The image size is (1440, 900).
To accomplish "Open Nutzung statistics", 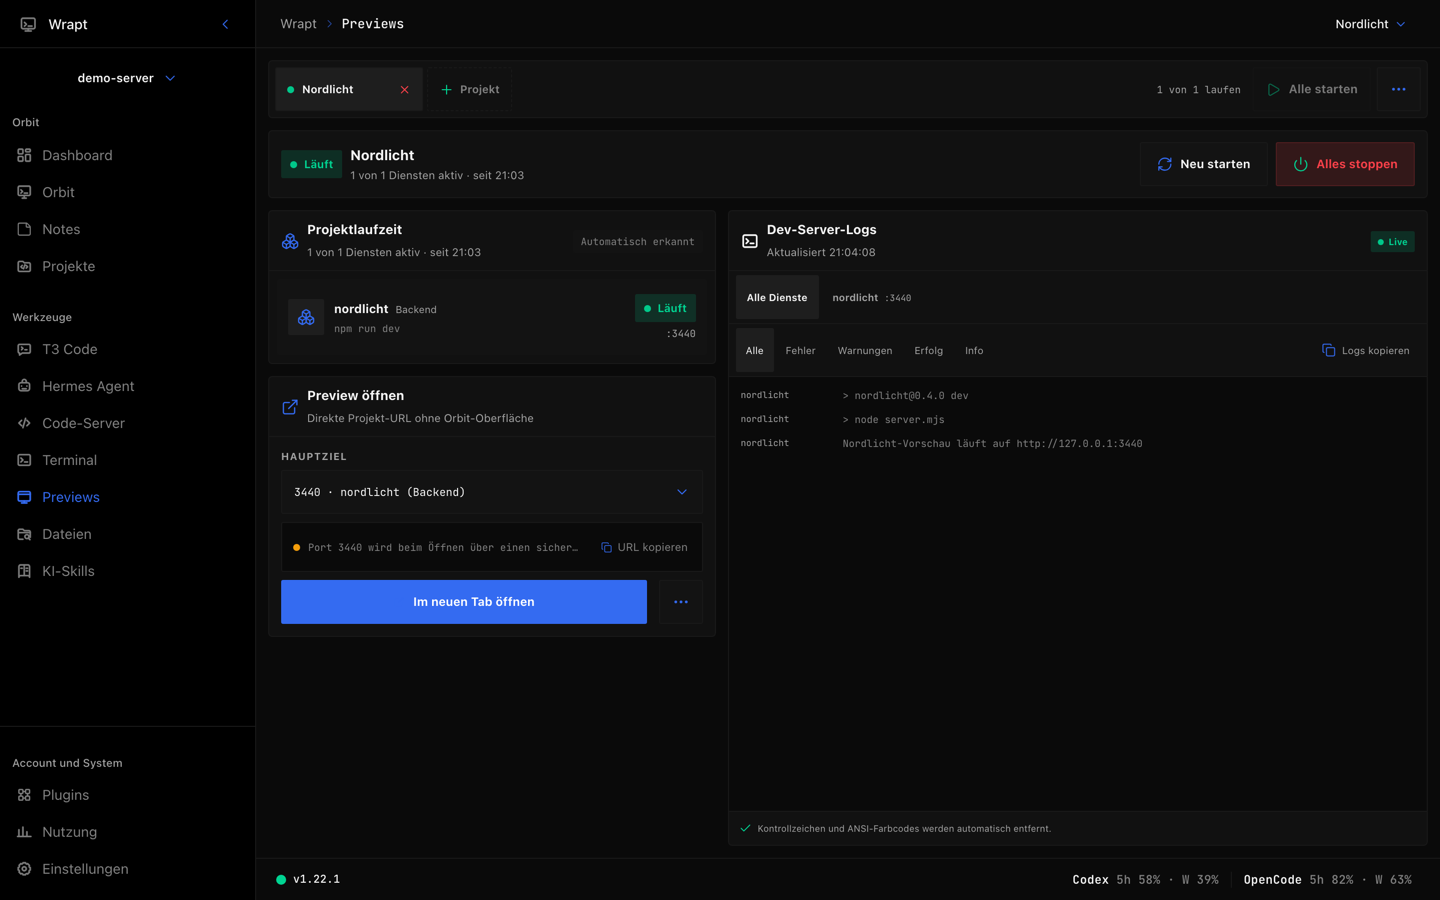I will click(127, 832).
